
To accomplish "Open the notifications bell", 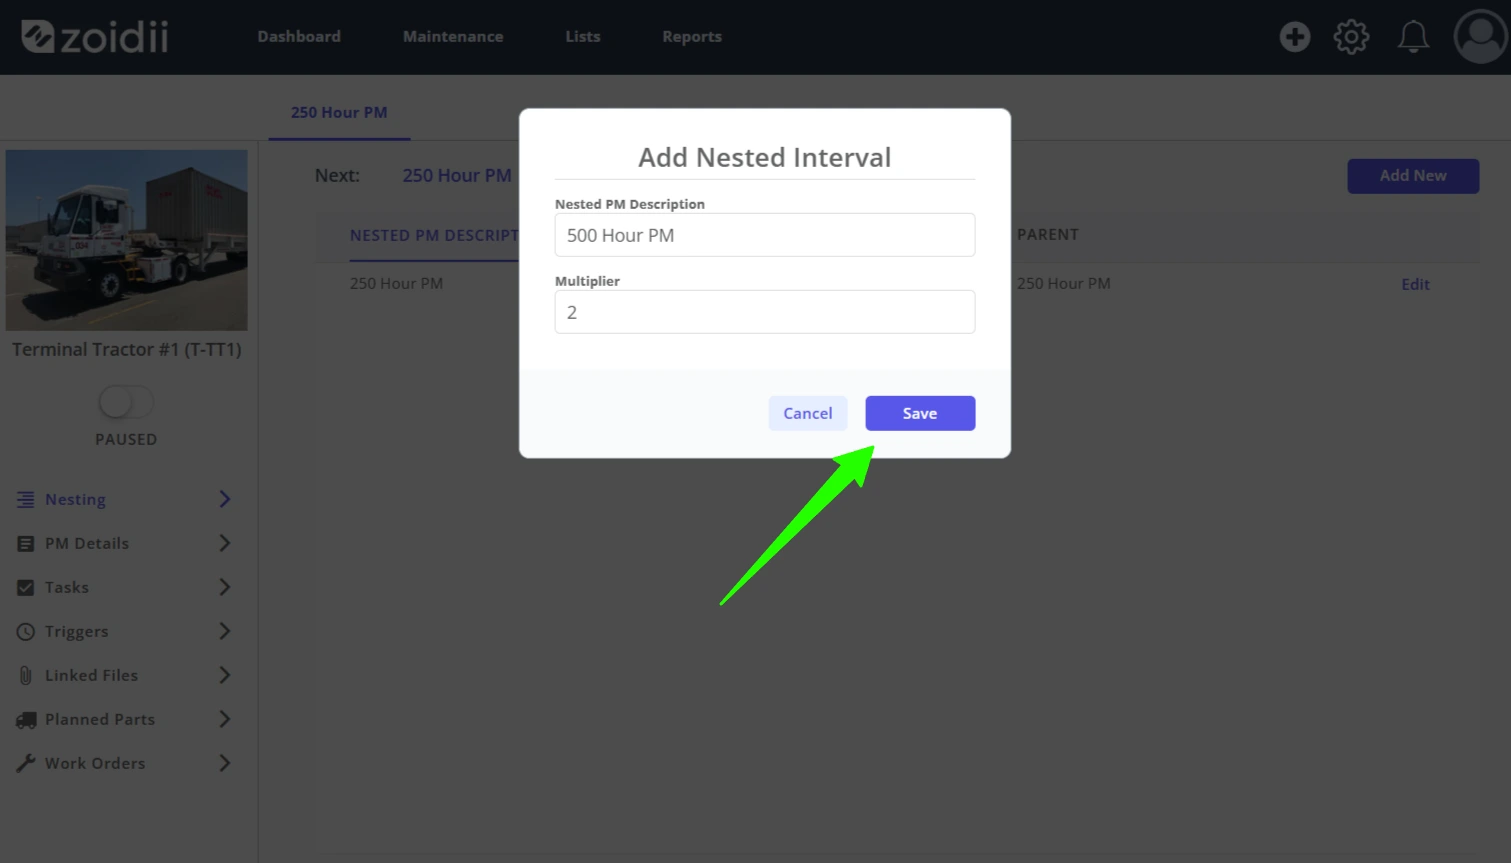I will [x=1413, y=37].
